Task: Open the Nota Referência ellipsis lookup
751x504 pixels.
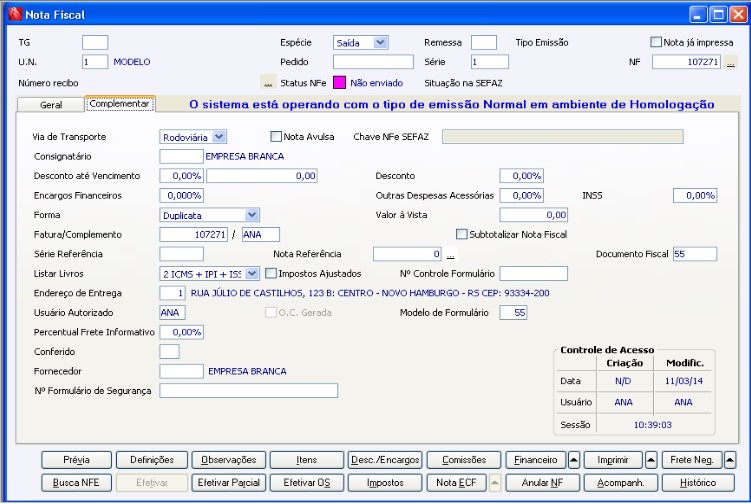Action: click(450, 254)
